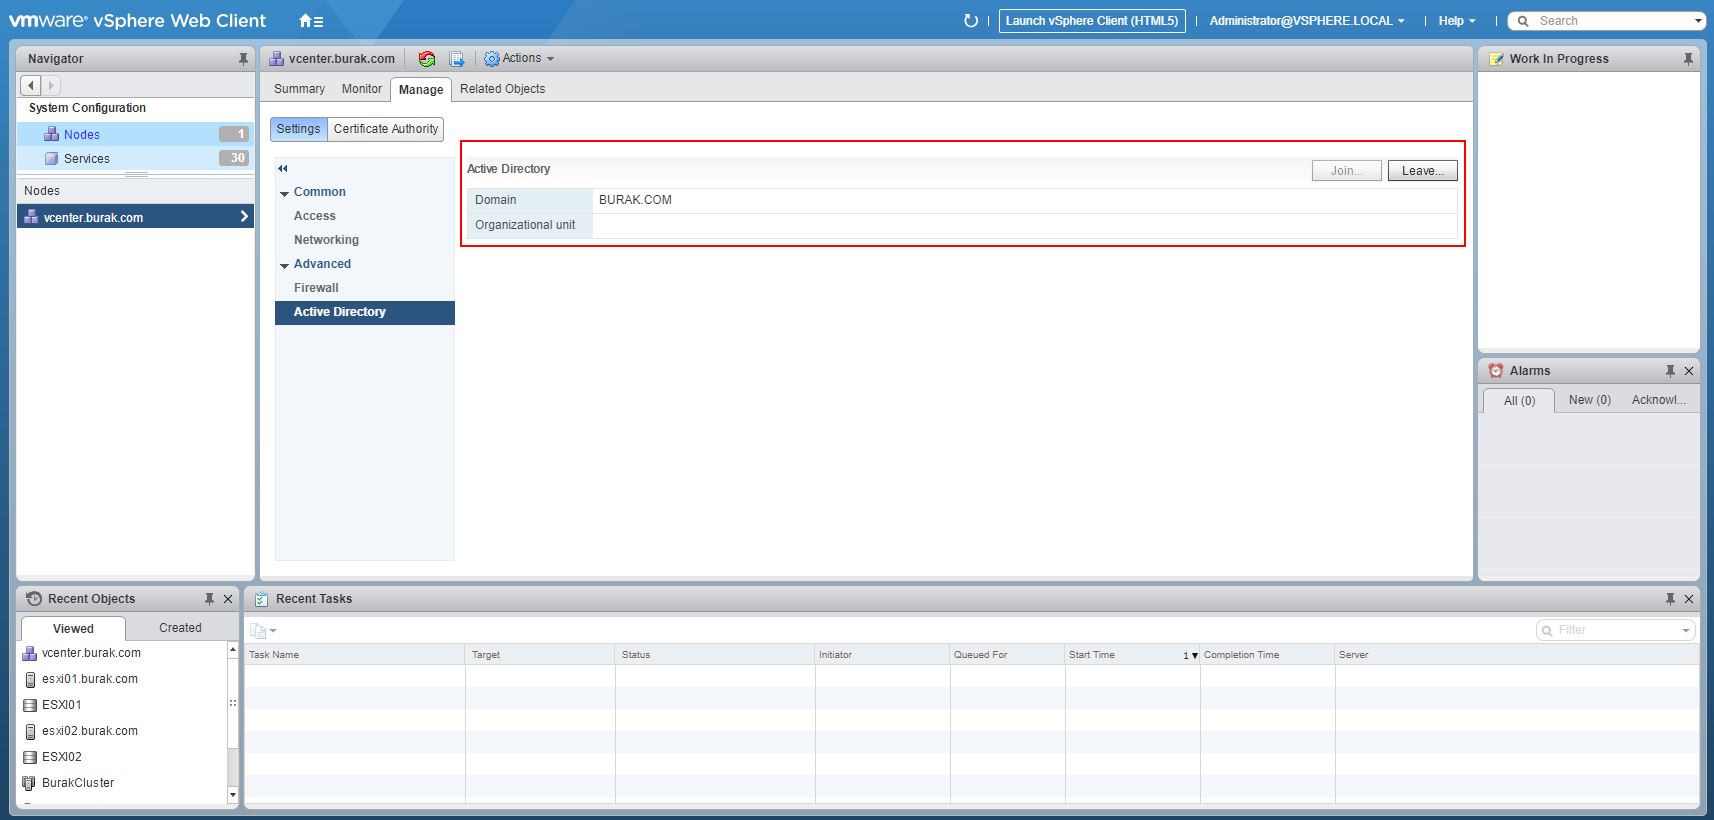Select Active Directory in settings list

(x=364, y=312)
